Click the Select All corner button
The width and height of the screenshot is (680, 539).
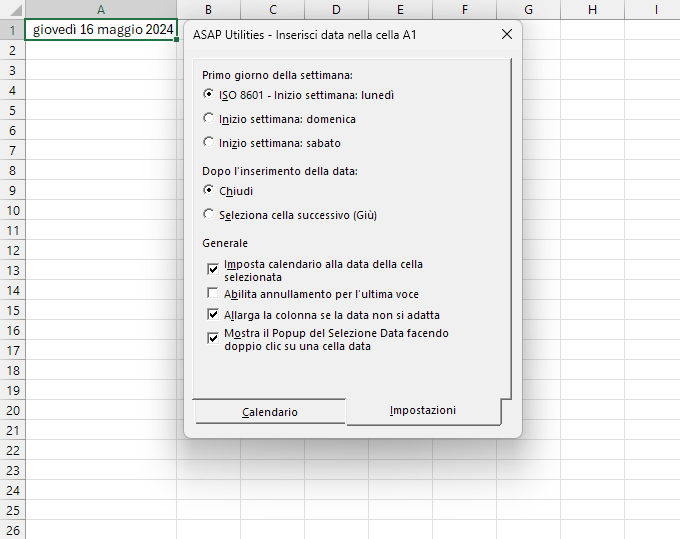click(13, 10)
